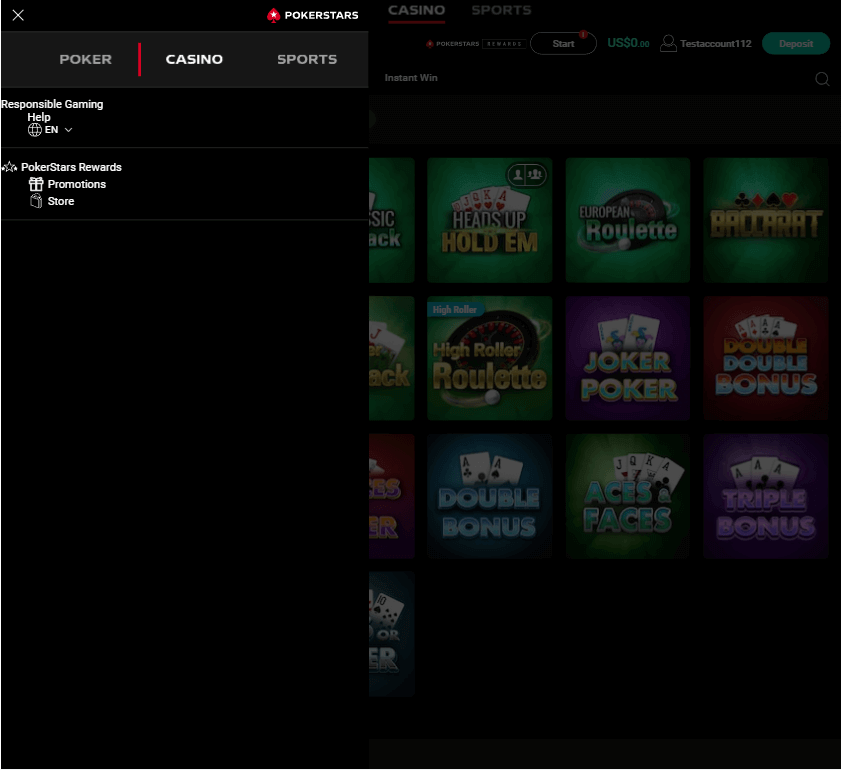Expand the EN language dropdown chevron
This screenshot has width=841, height=770.
pos(68,130)
